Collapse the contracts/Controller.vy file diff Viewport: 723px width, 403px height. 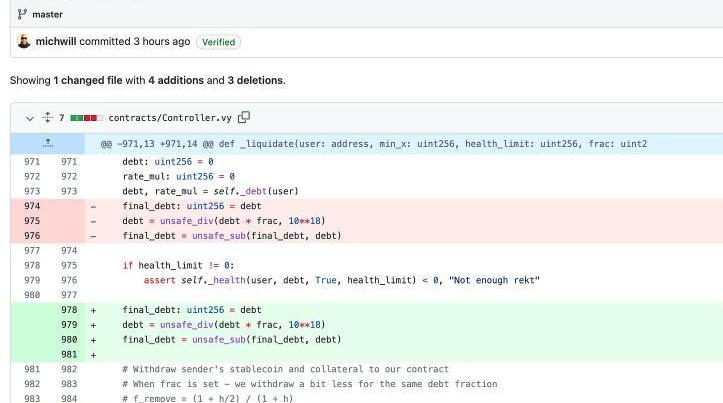point(30,118)
